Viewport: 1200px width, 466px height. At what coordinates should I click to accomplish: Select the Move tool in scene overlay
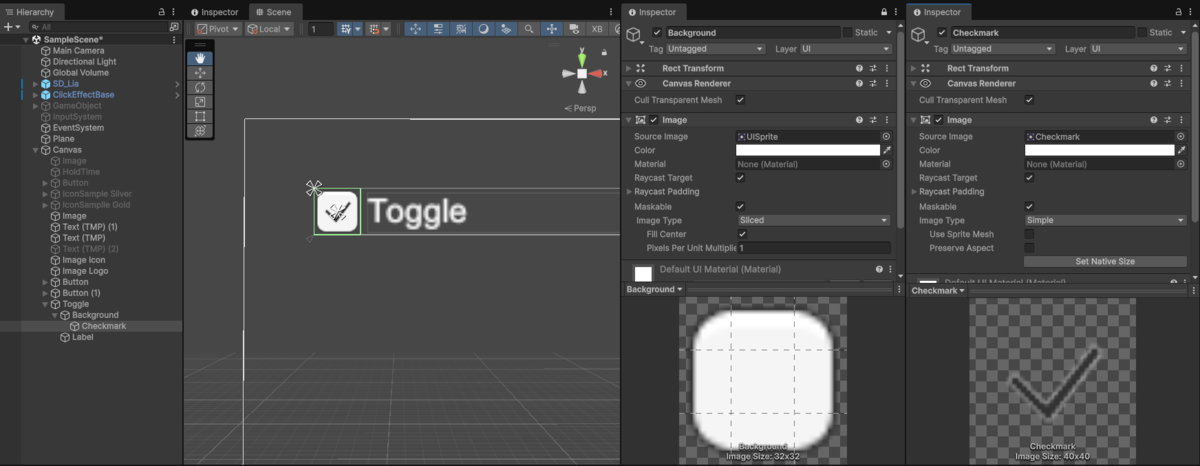tap(200, 73)
